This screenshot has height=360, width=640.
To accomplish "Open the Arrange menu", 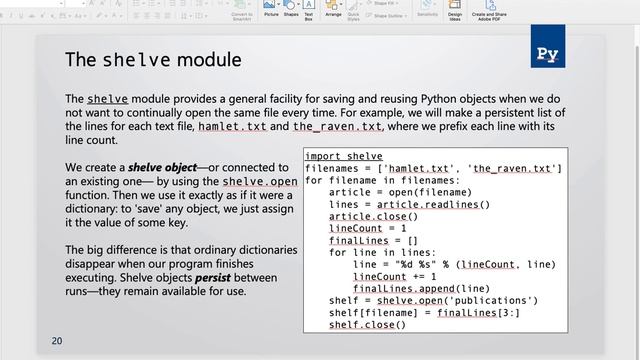I will [x=333, y=8].
